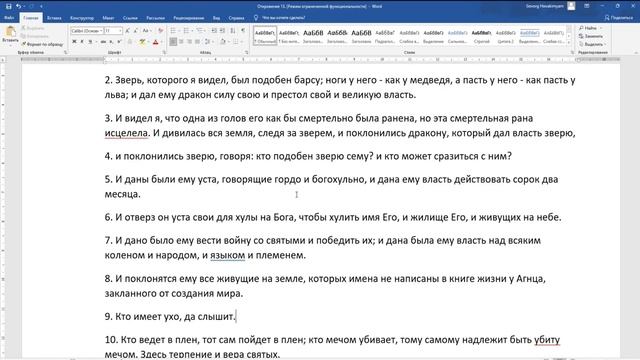
Task: Open the Файл tab
Action: pos(9,18)
